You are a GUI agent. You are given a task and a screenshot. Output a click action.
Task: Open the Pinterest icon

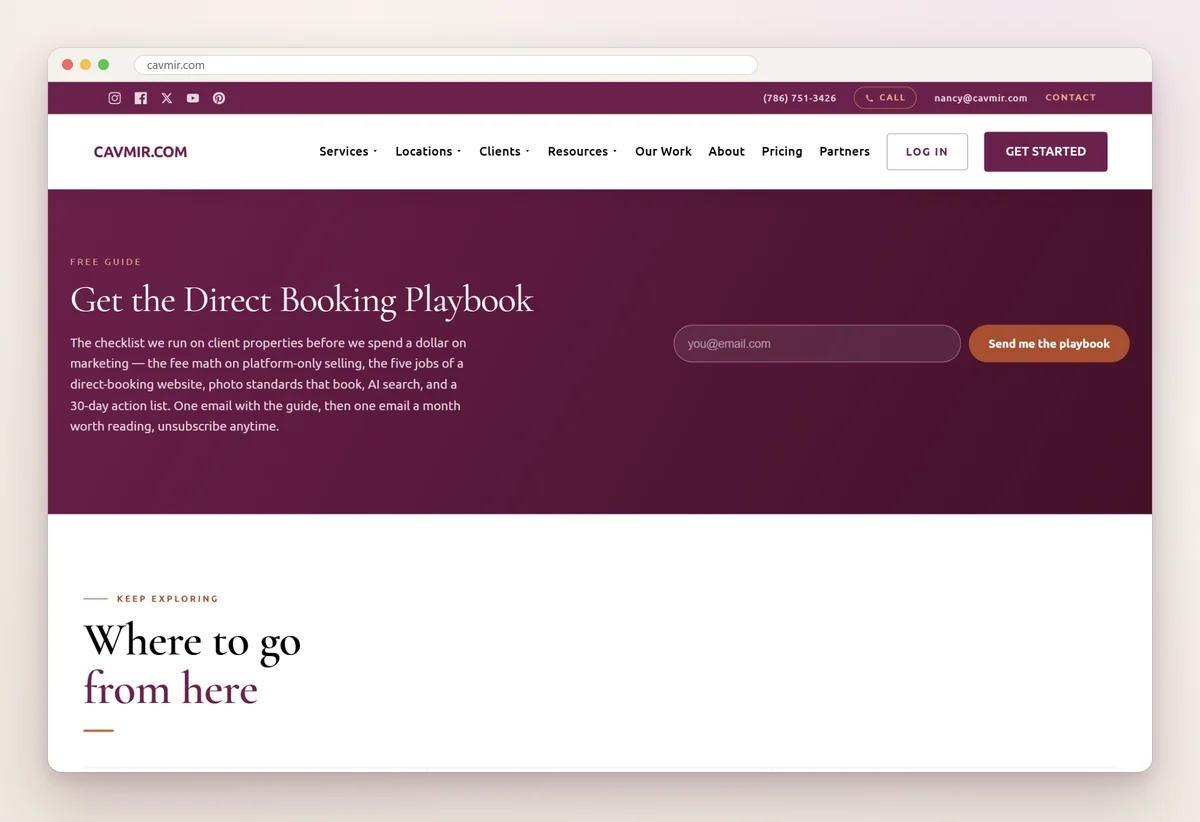219,98
